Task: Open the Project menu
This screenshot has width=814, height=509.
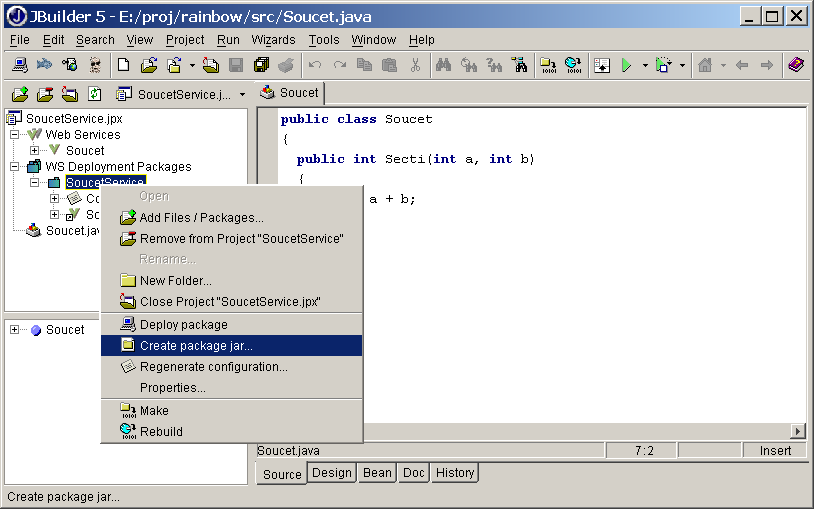Action: [185, 39]
